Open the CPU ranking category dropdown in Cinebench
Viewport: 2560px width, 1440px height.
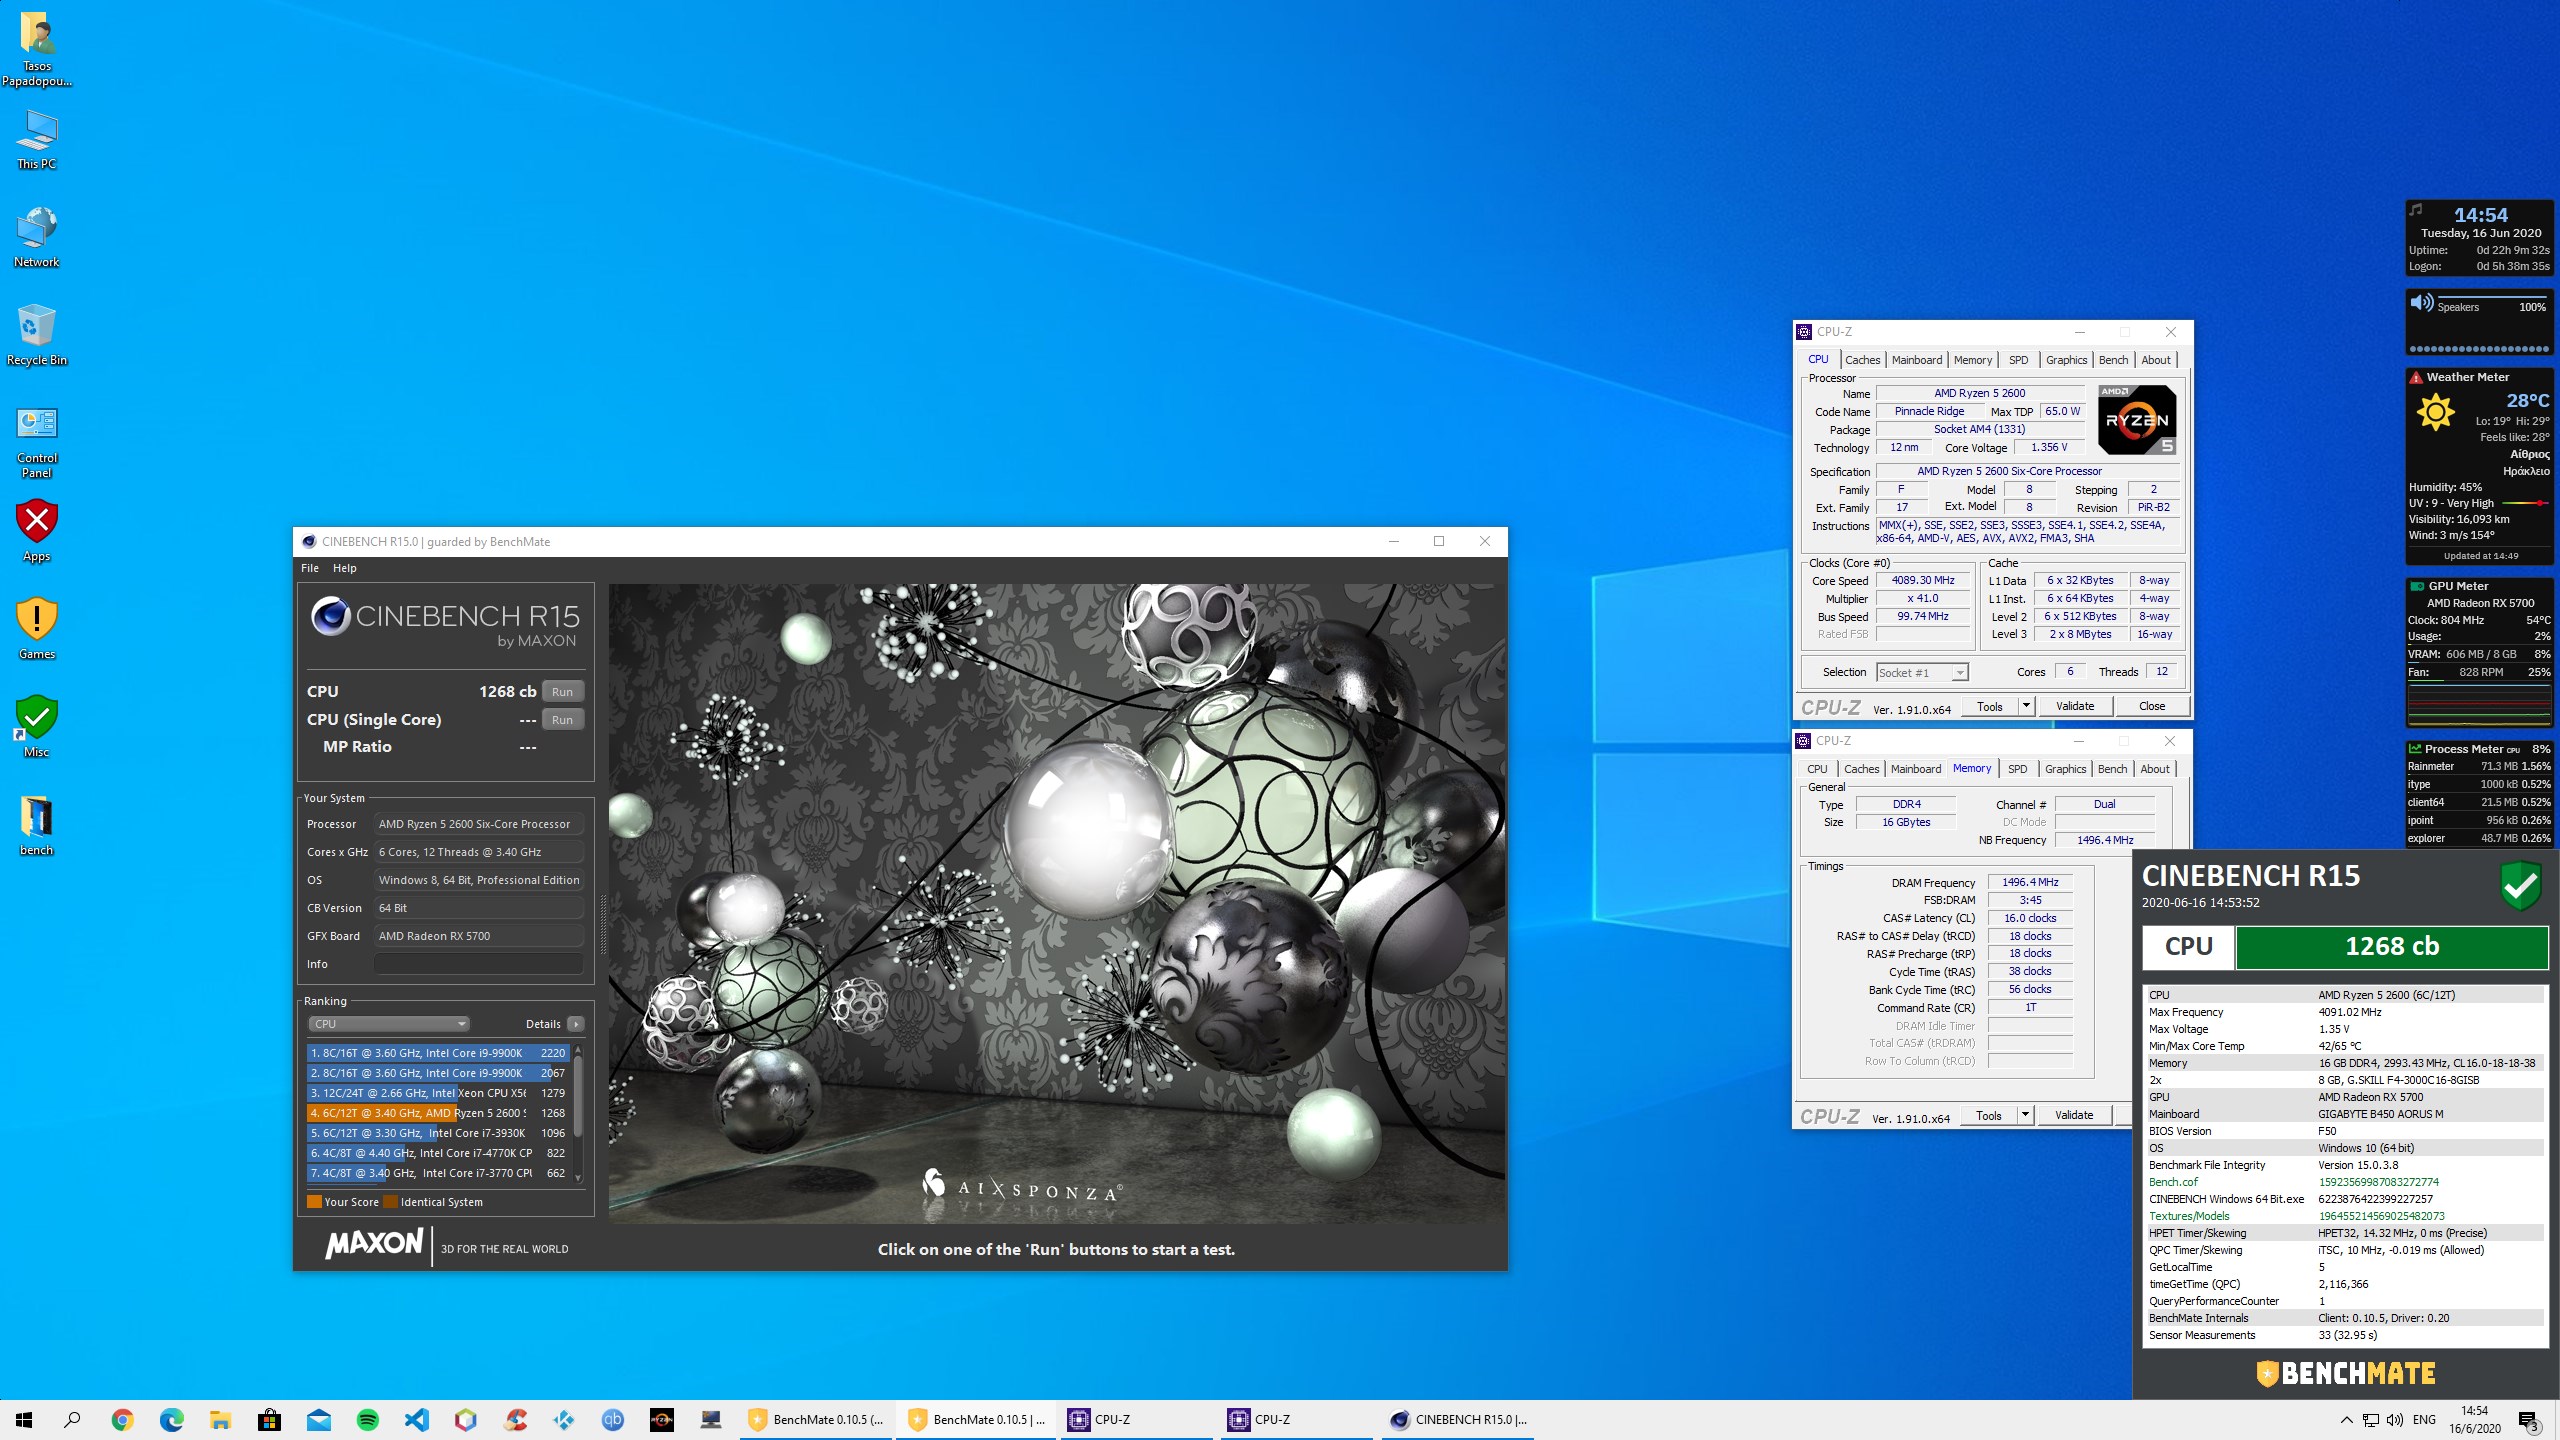(389, 1024)
